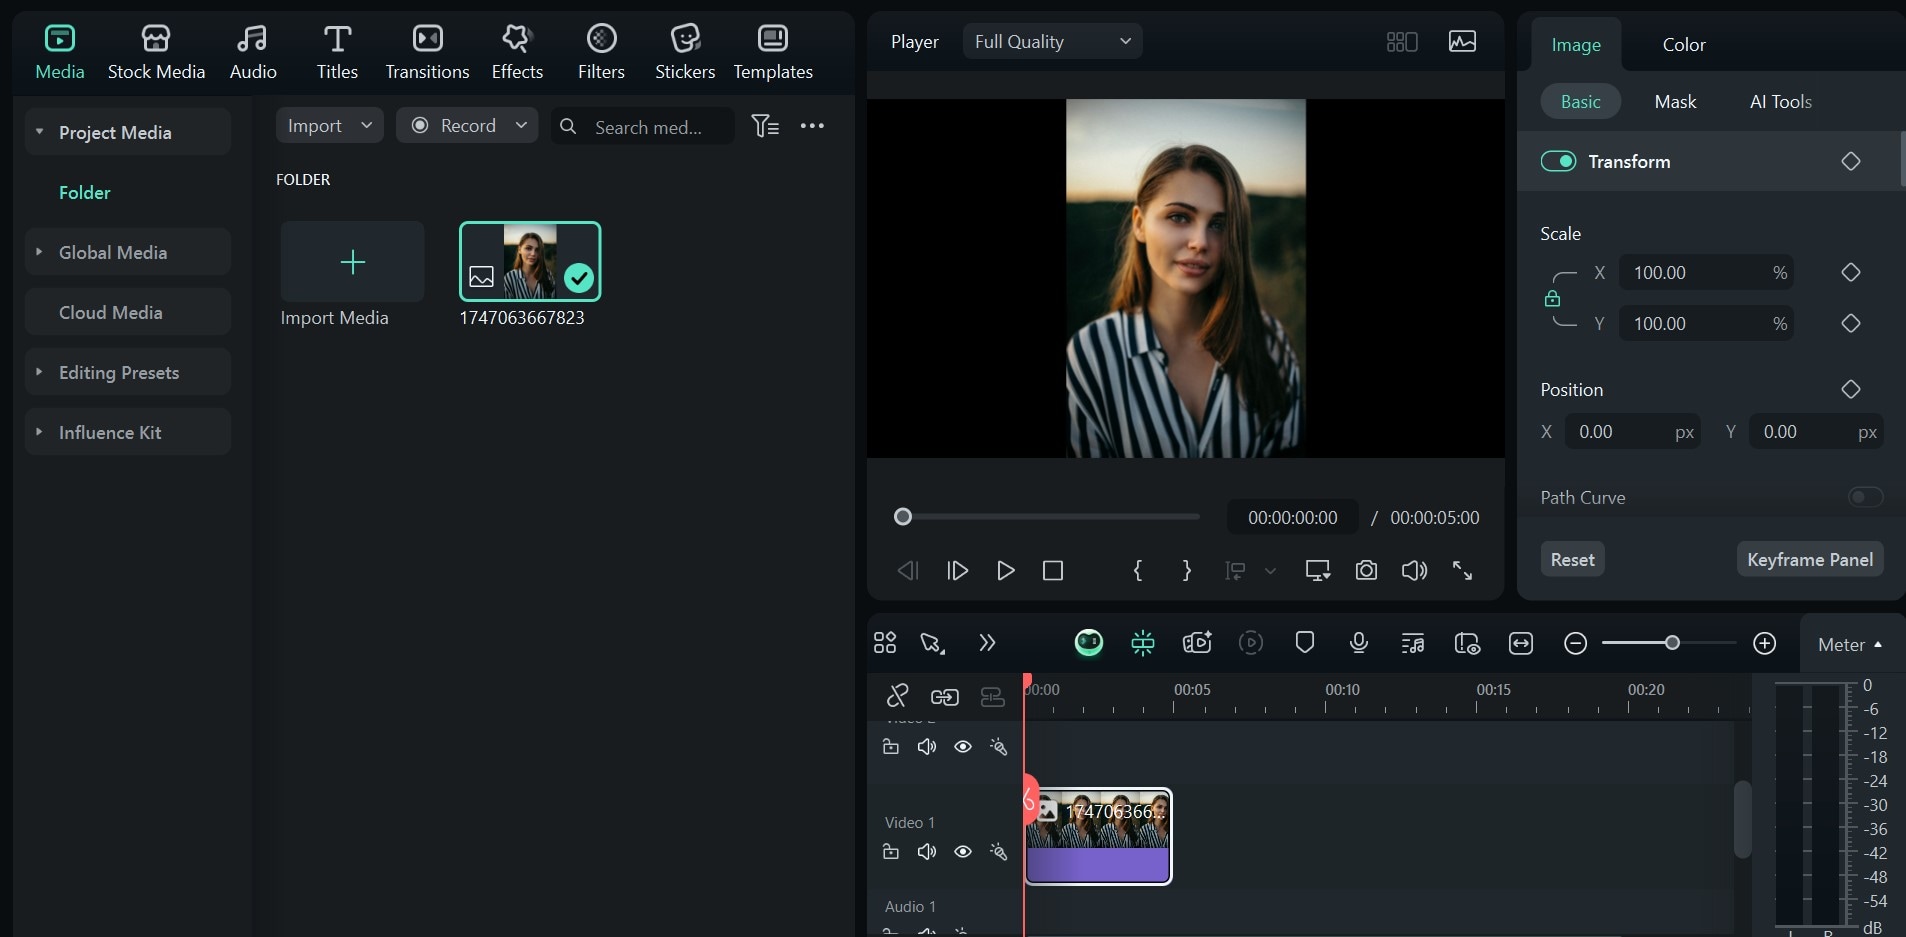Add keyframe for Scale X
1906x937 pixels.
click(1851, 272)
